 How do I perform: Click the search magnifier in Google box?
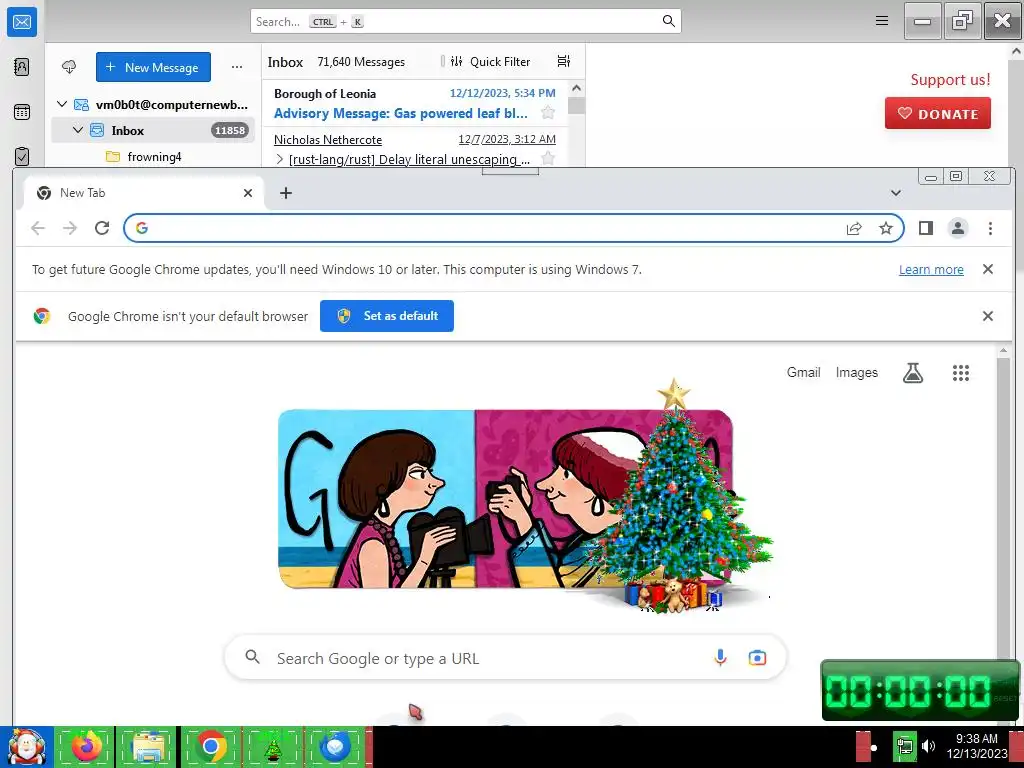click(252, 657)
